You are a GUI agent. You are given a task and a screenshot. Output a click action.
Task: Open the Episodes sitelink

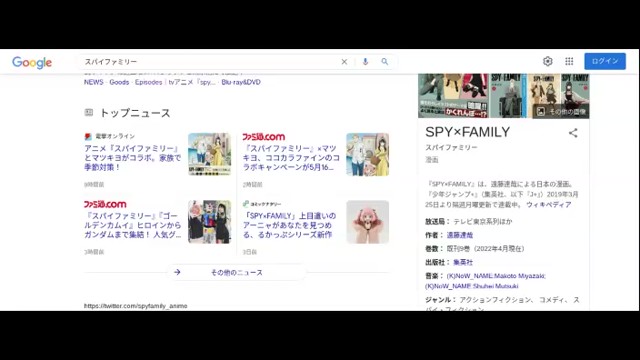tap(149, 82)
